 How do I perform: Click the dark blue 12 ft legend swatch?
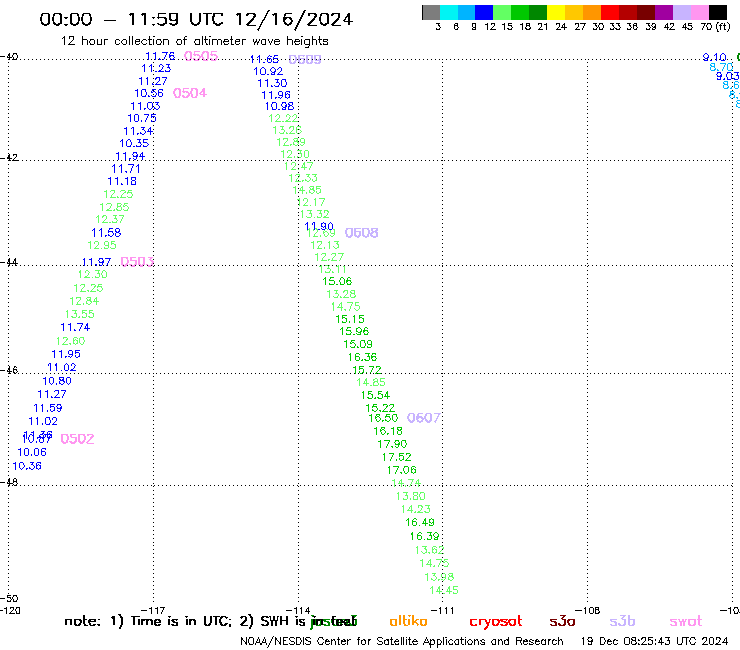pyautogui.click(x=484, y=12)
